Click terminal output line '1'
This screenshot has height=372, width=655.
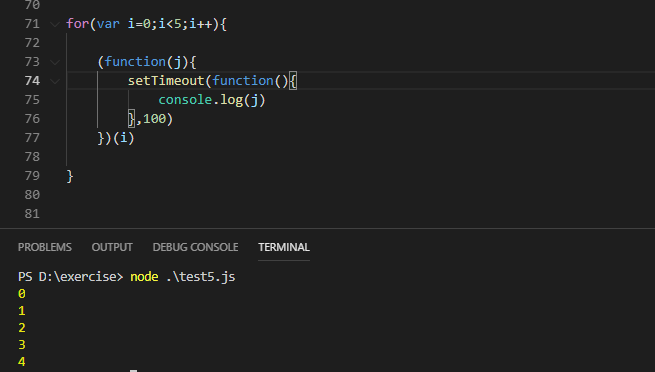click(x=22, y=311)
